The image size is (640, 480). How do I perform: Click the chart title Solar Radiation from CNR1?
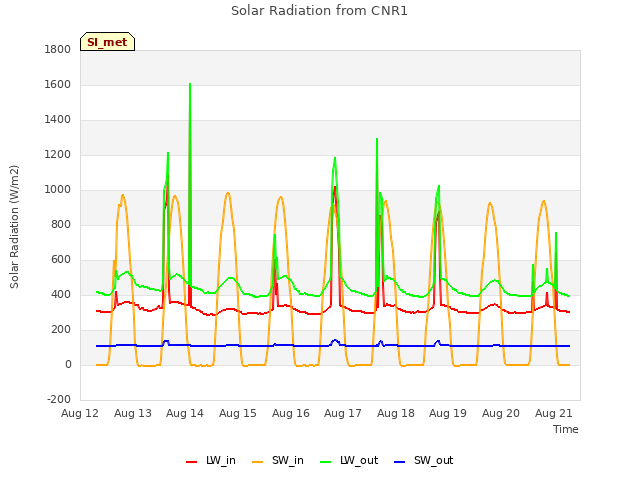point(319,11)
